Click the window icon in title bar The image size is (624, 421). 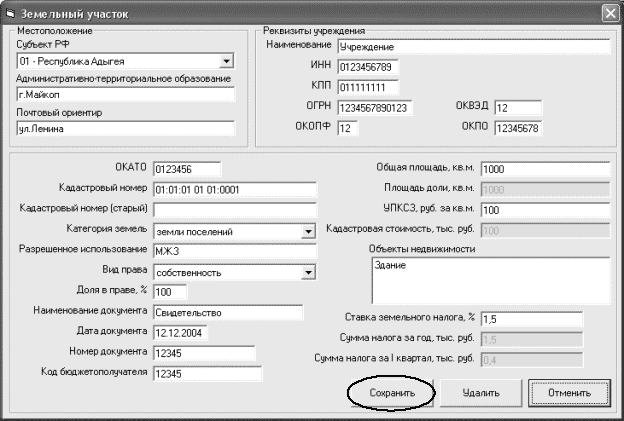click(12, 13)
